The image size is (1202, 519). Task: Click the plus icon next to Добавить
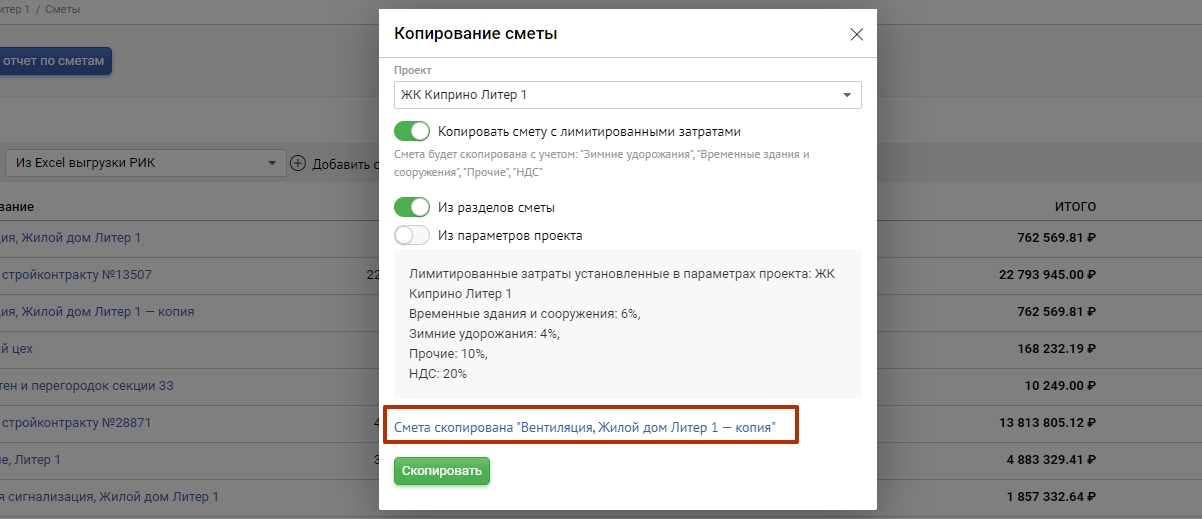[298, 163]
